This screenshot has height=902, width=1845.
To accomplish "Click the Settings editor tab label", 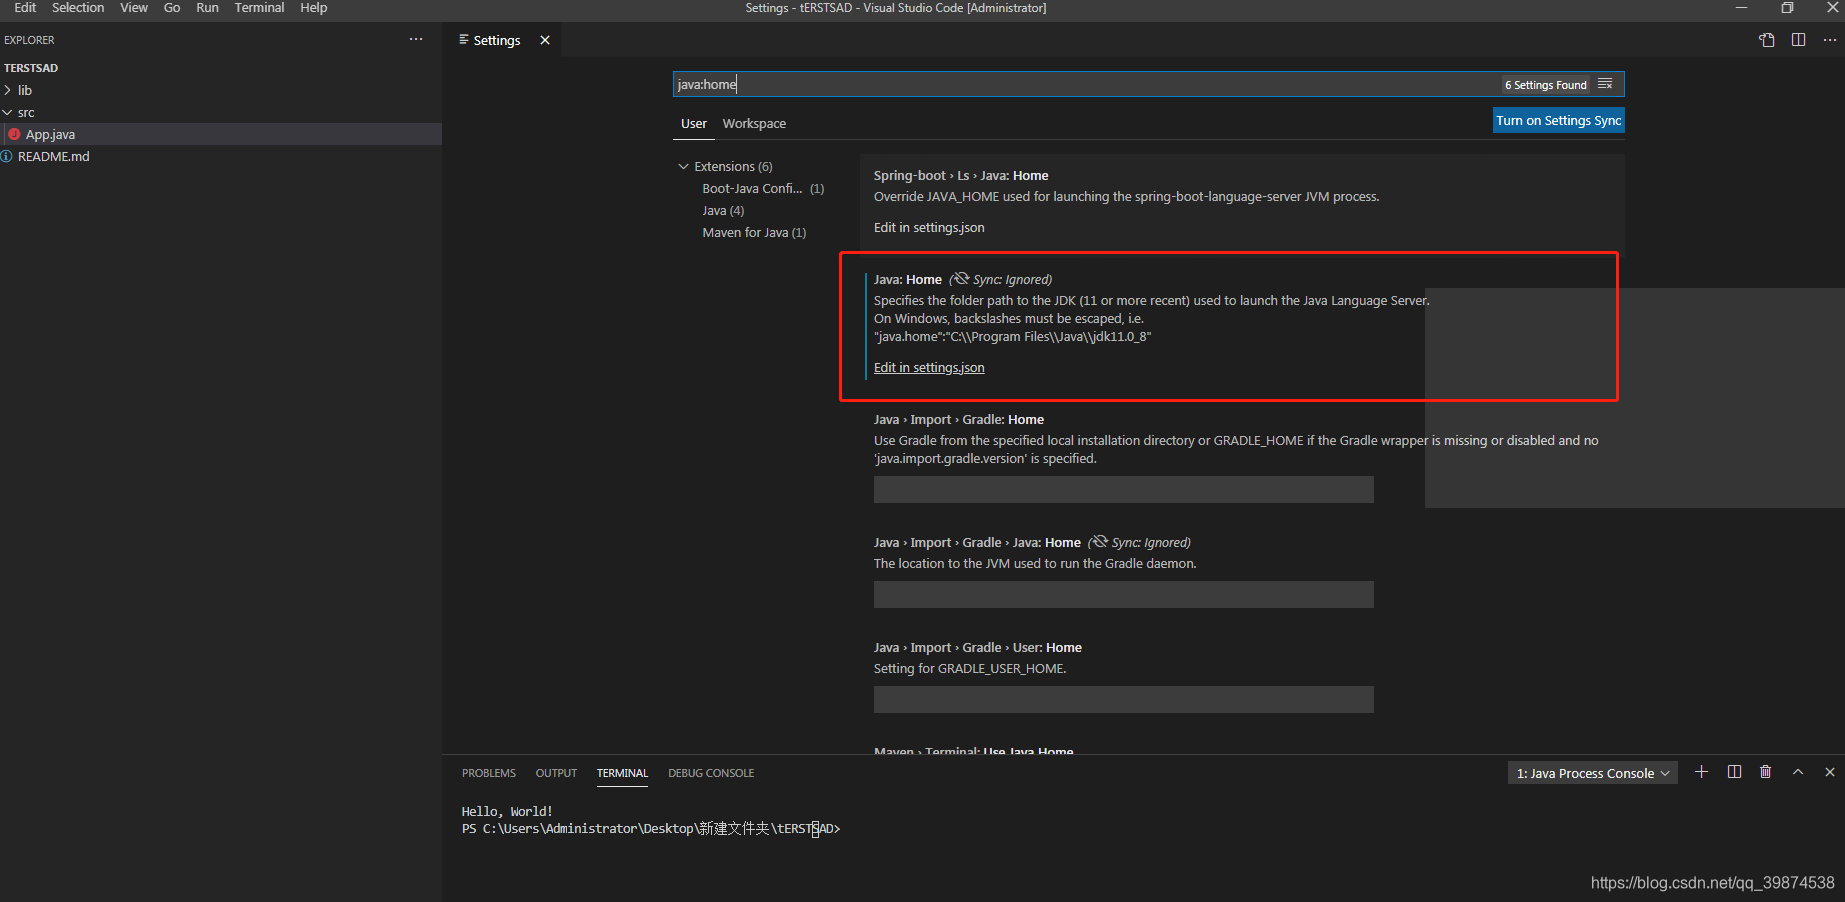I will pos(496,40).
